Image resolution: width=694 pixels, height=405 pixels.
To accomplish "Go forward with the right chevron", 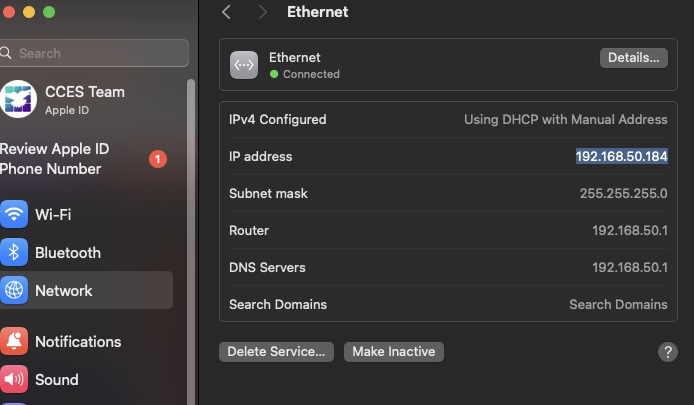I will point(262,12).
